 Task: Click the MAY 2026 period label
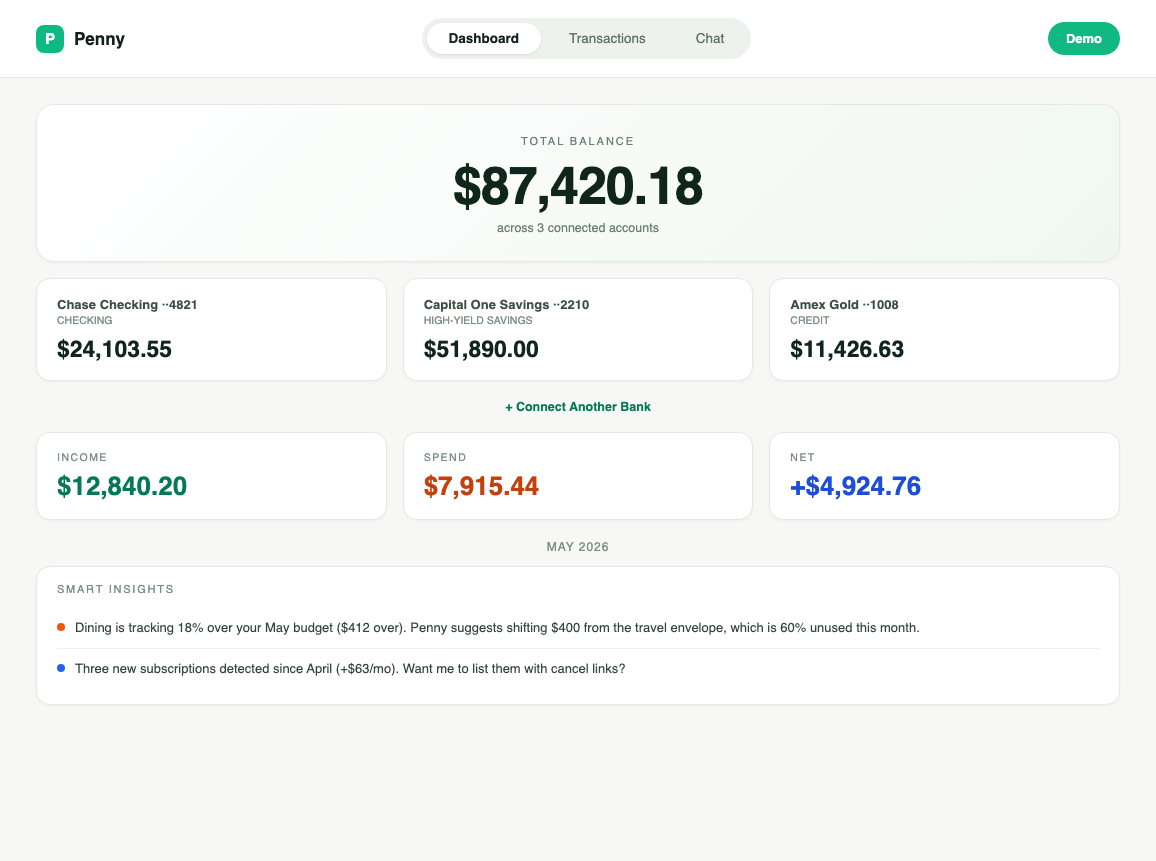[x=578, y=546]
